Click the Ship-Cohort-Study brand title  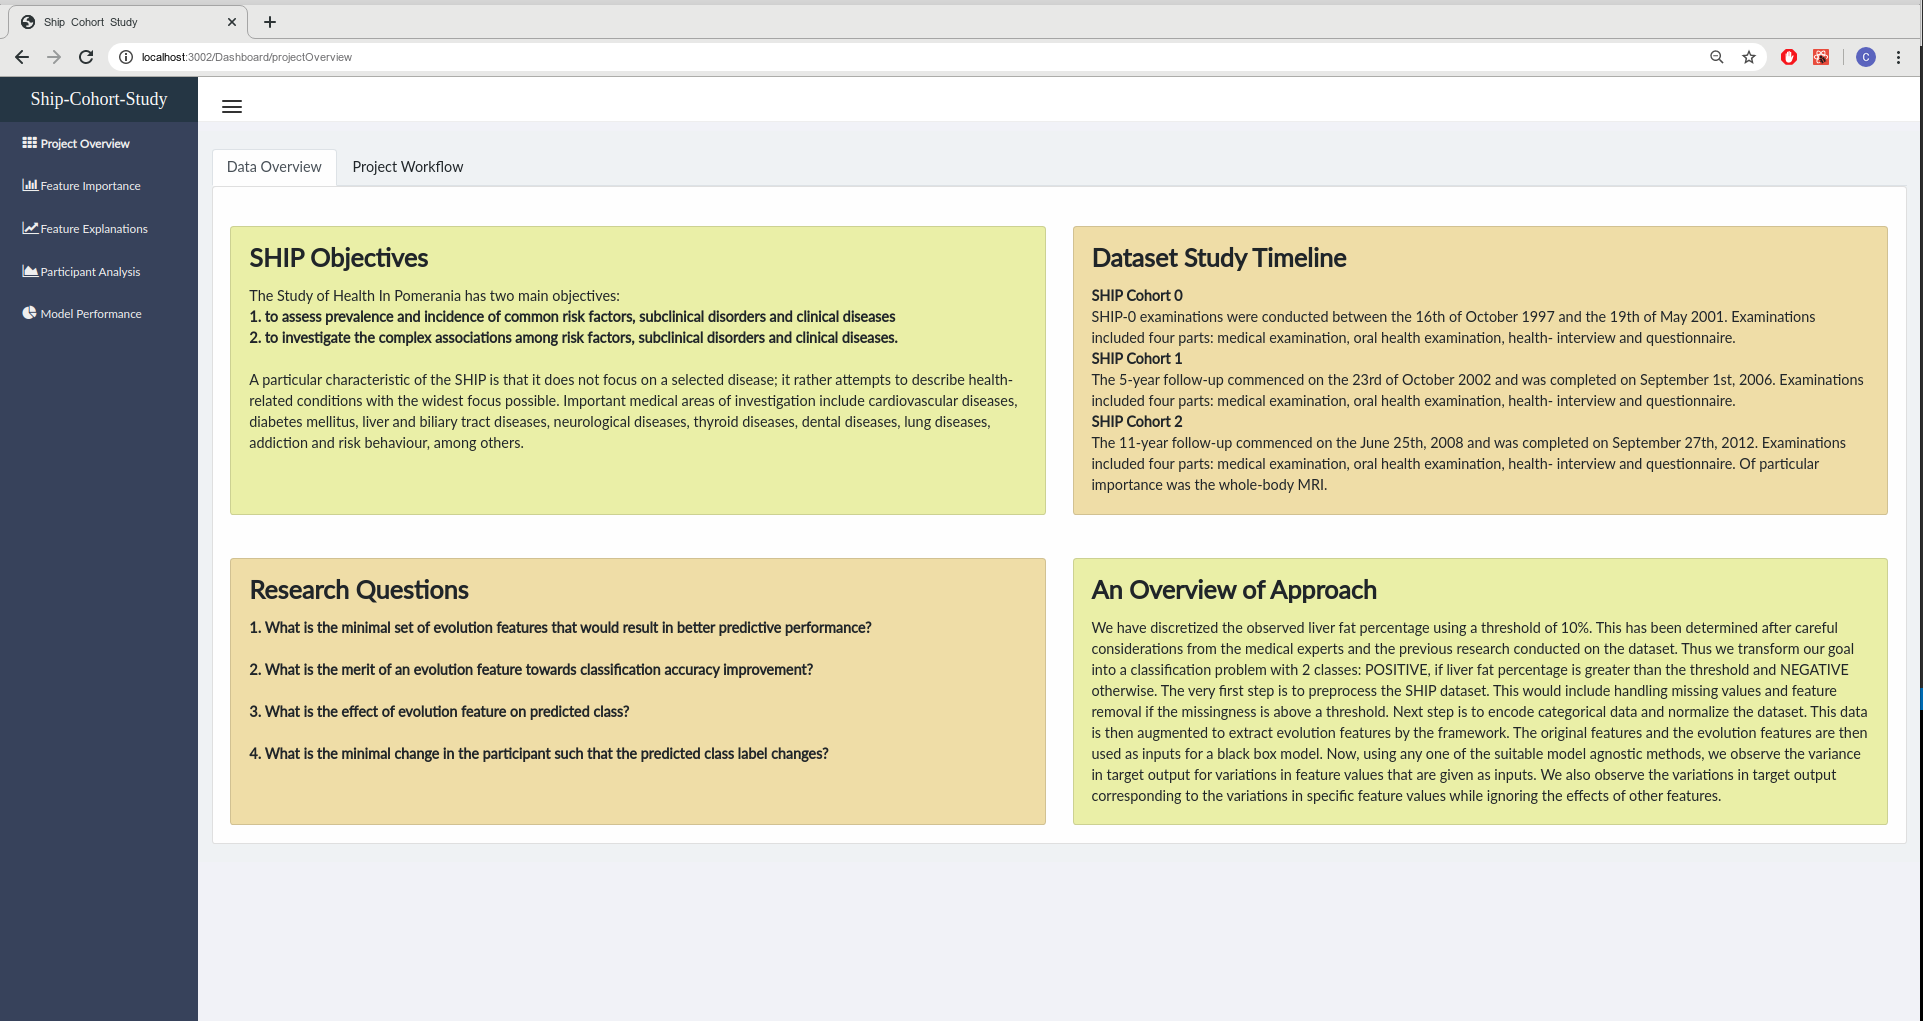[x=99, y=99]
